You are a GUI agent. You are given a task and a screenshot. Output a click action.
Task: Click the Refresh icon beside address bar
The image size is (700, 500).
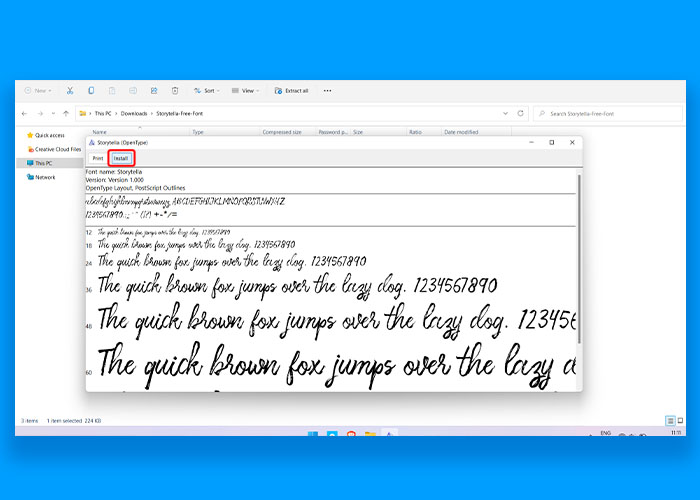[x=521, y=113]
